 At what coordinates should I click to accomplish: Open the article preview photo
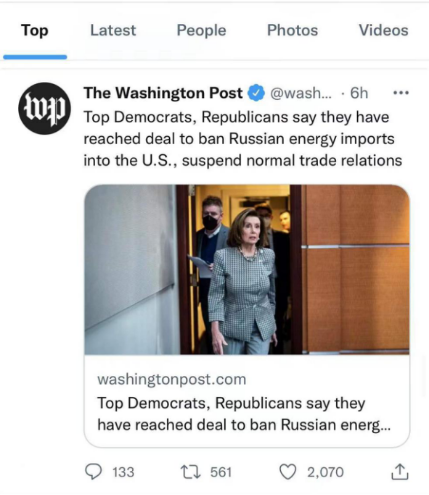click(x=247, y=269)
